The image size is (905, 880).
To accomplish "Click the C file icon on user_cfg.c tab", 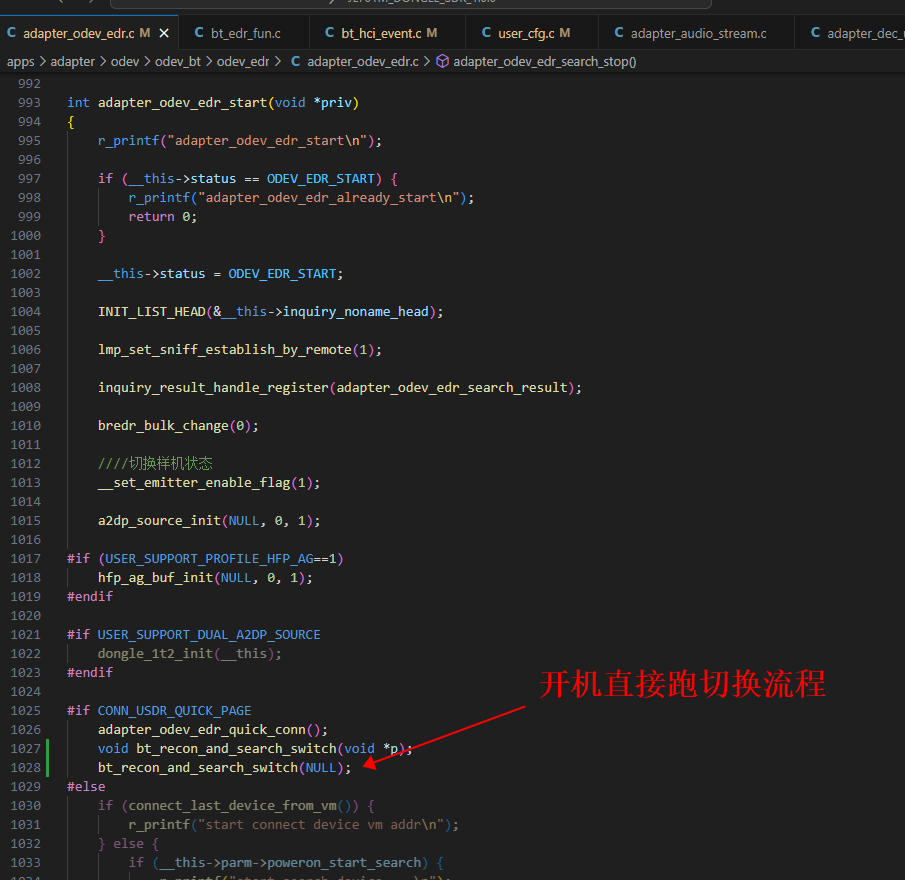I will pyautogui.click(x=487, y=33).
